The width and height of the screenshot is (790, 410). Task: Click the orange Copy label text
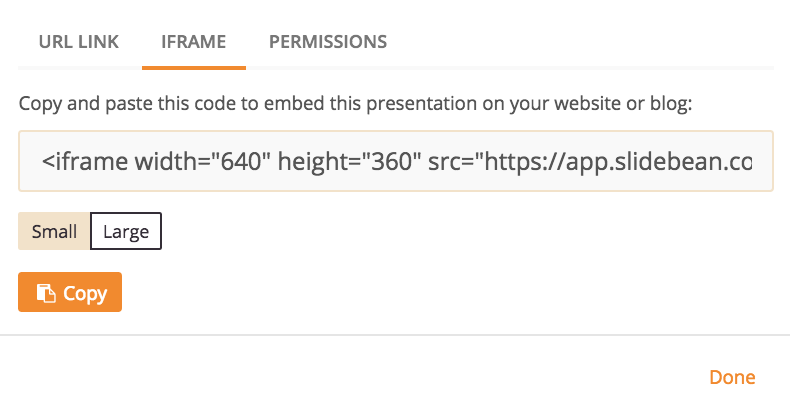(85, 294)
